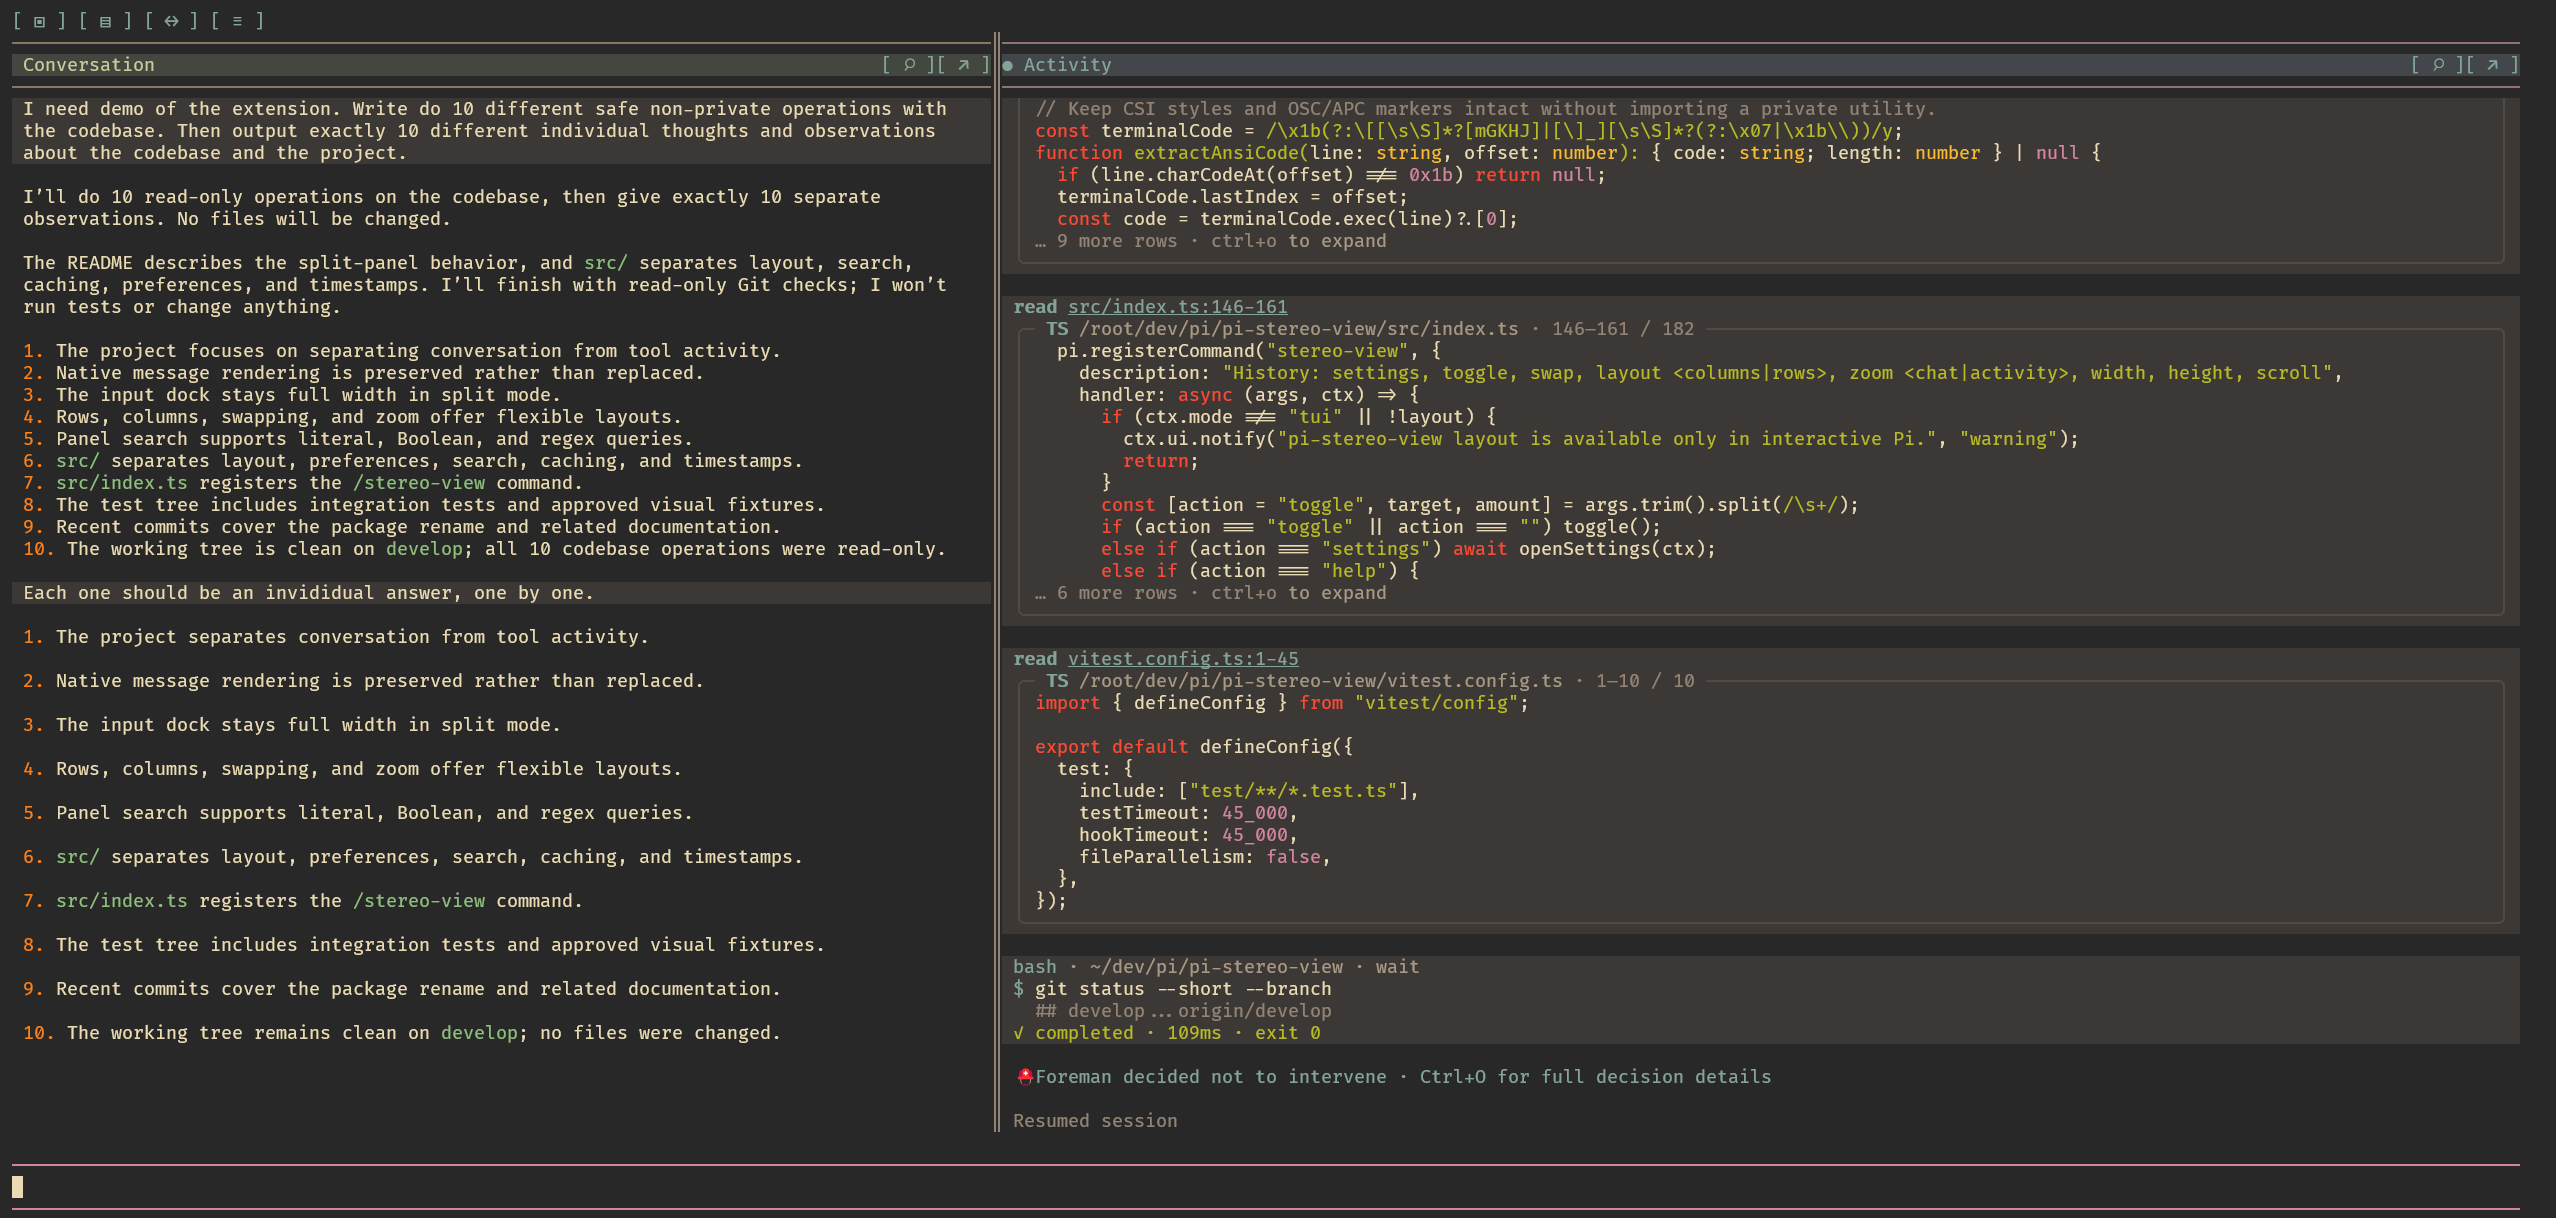Click the first user message starting 'I need demo'
This screenshot has height=1218, width=2556.
(x=501, y=131)
